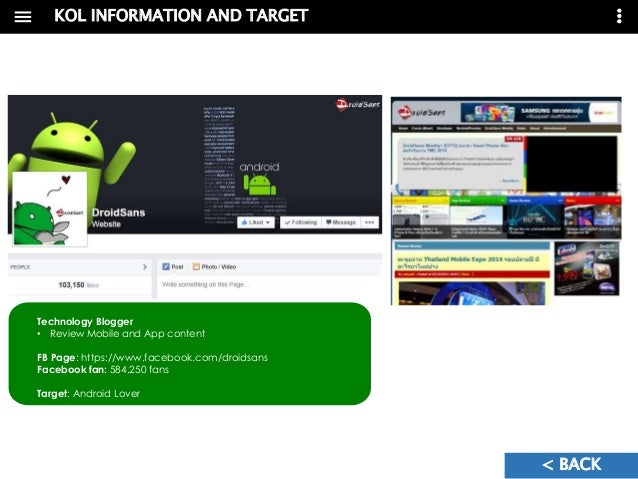The height and width of the screenshot is (479, 638).
Task: Open the sidebar phone advertisement thumbnail
Action: (587, 268)
